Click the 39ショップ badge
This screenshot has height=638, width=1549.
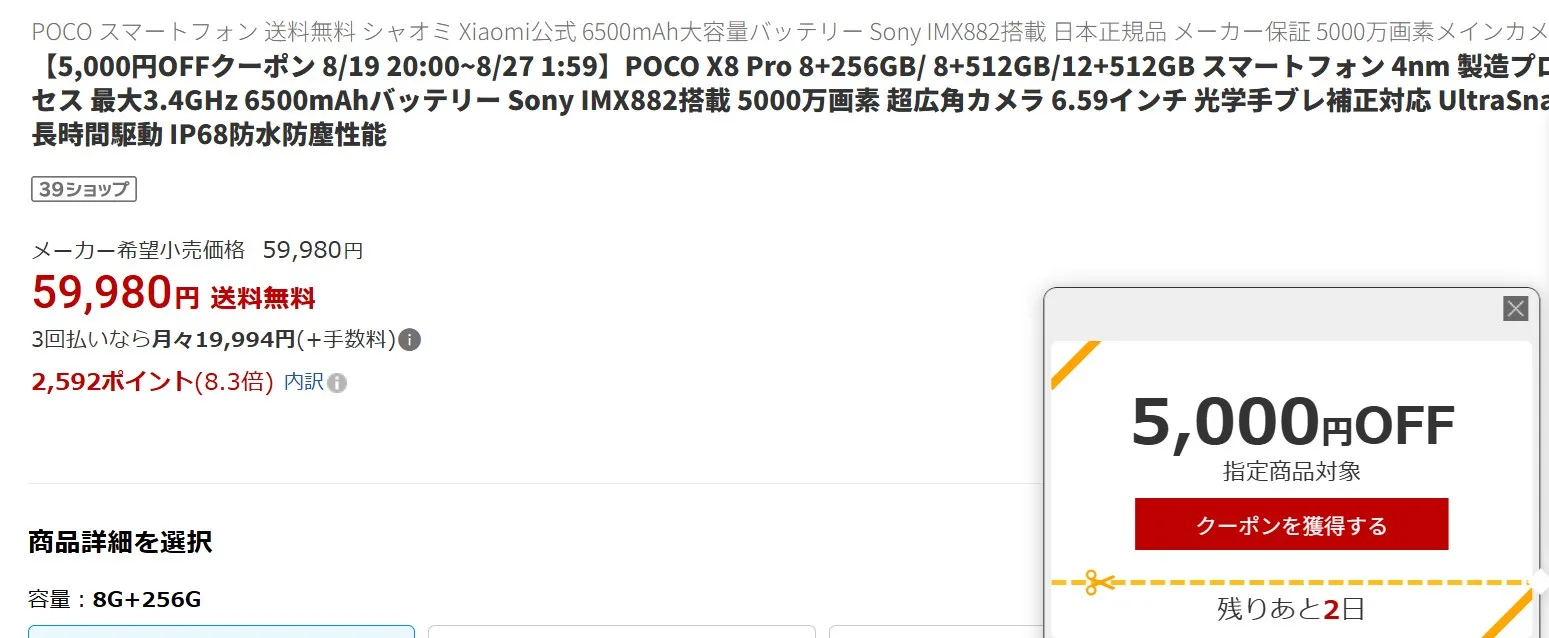(x=84, y=189)
